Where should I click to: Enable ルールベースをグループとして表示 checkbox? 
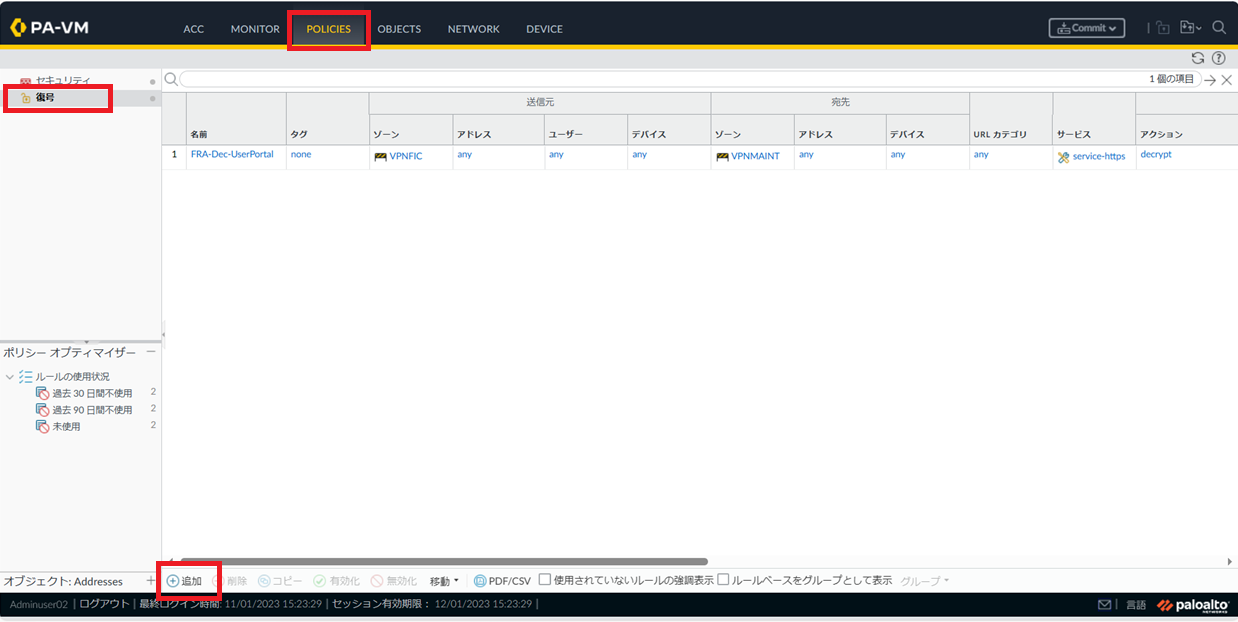click(x=723, y=580)
